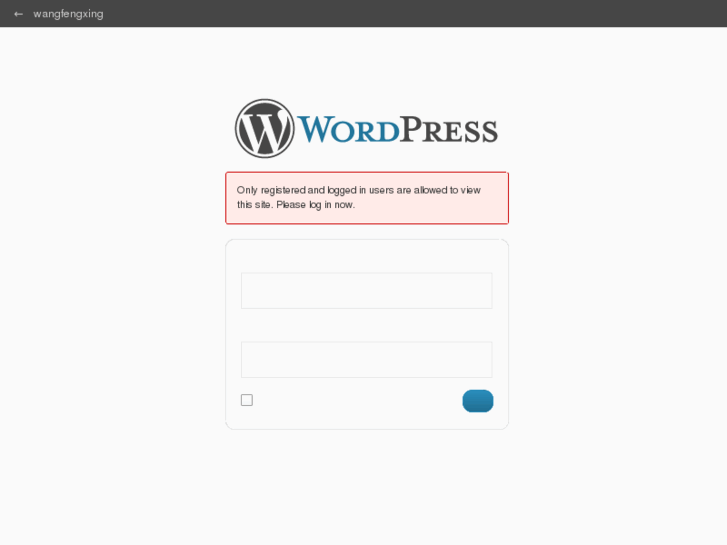Click the blue login submit button
Viewport: 727px width, 545px height.
tap(478, 401)
